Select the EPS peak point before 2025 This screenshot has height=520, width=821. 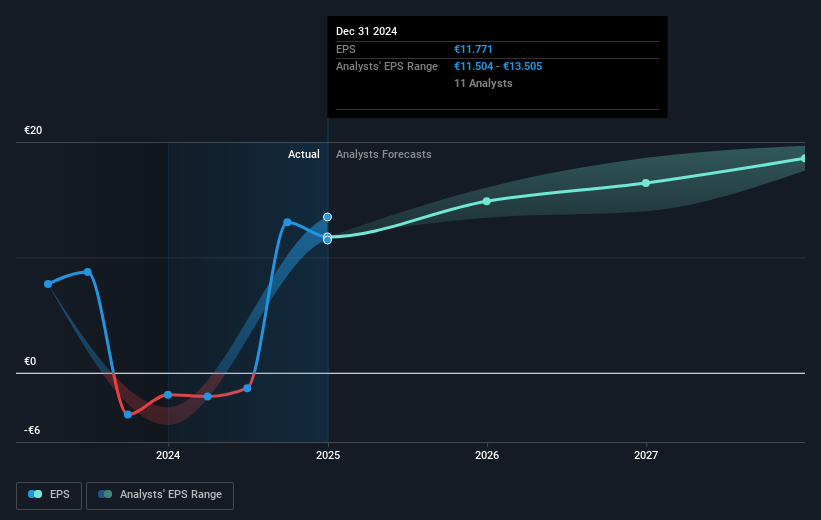click(x=287, y=222)
